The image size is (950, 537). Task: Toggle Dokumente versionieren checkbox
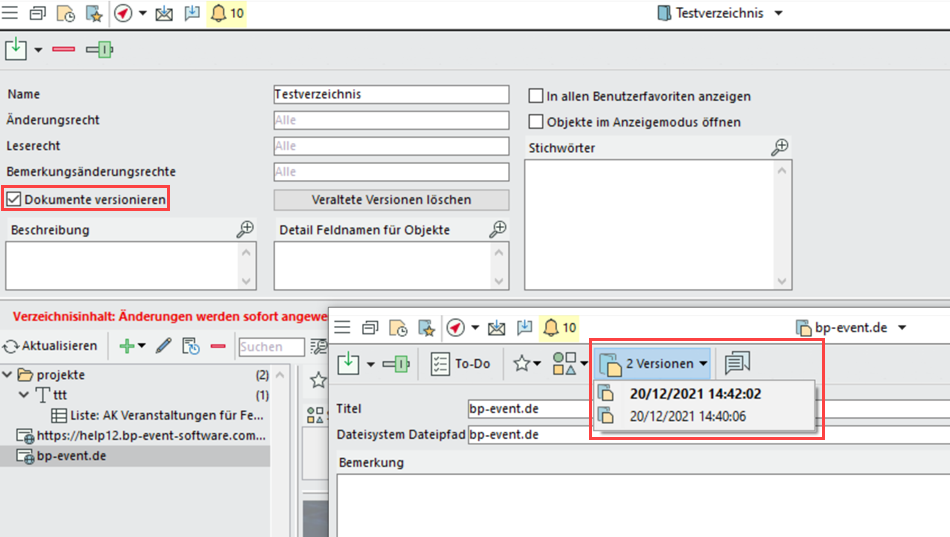coord(14,199)
